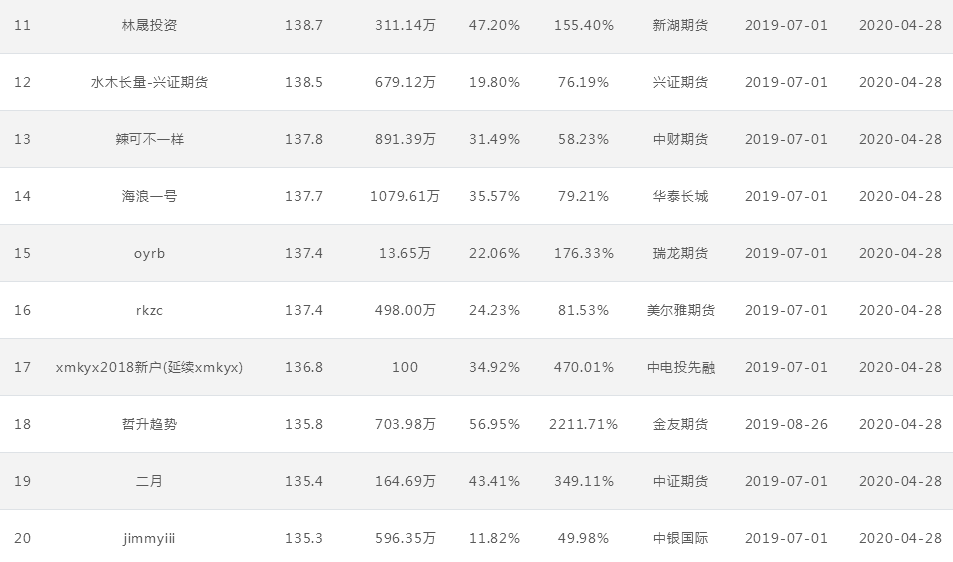Open the 林晟投资 account link
The height and width of the screenshot is (562, 953).
(149, 26)
